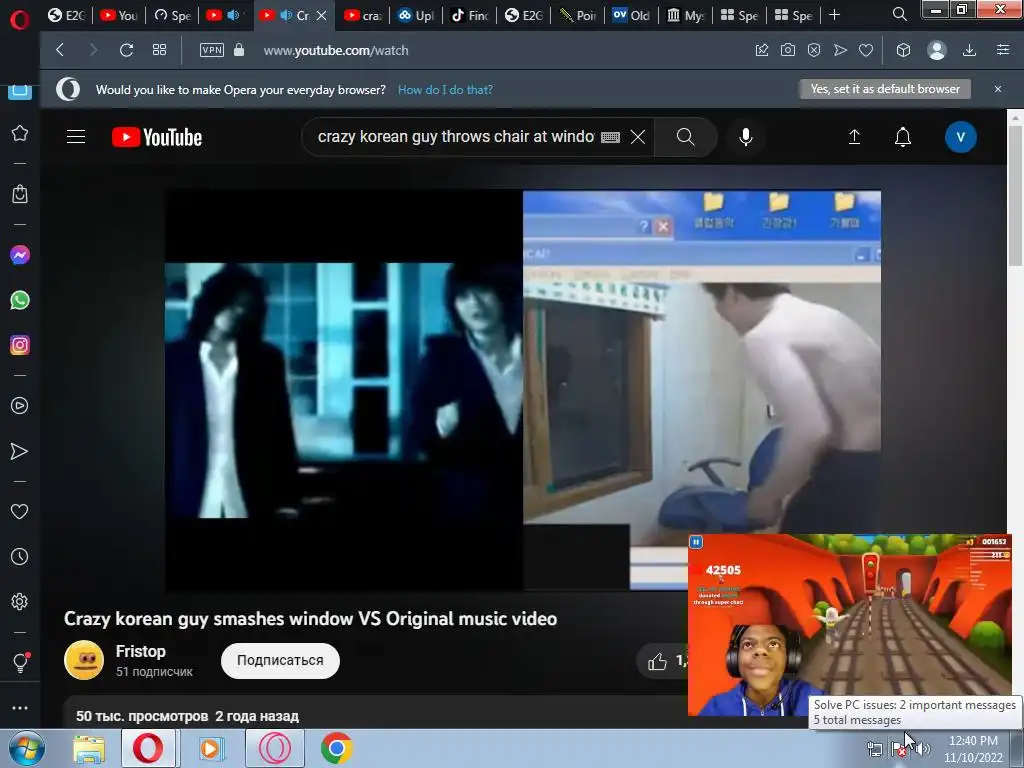Viewport: 1024px width, 768px height.
Task: Open WhatsApp in the Opera sidebar
Action: 20,300
